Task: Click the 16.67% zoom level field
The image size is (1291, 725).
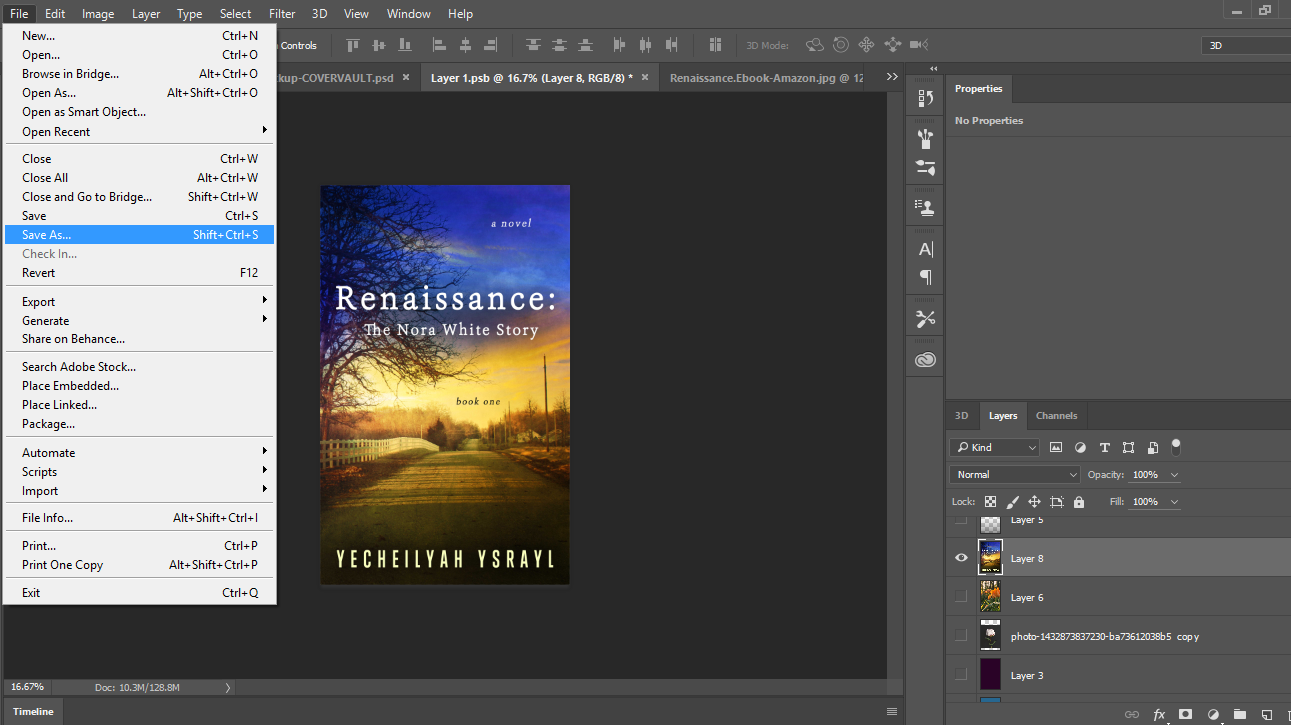Action: 27,687
